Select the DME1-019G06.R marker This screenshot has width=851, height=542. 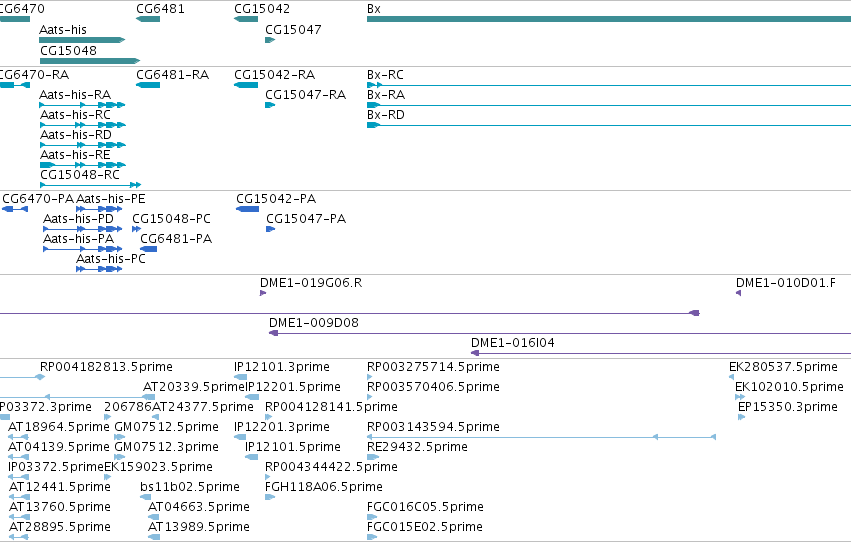(263, 293)
